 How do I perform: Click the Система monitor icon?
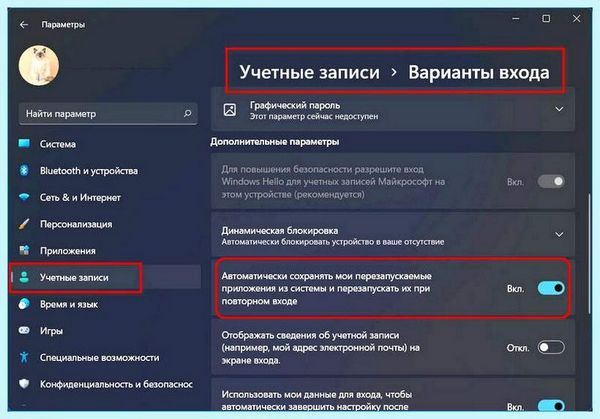pyautogui.click(x=24, y=143)
